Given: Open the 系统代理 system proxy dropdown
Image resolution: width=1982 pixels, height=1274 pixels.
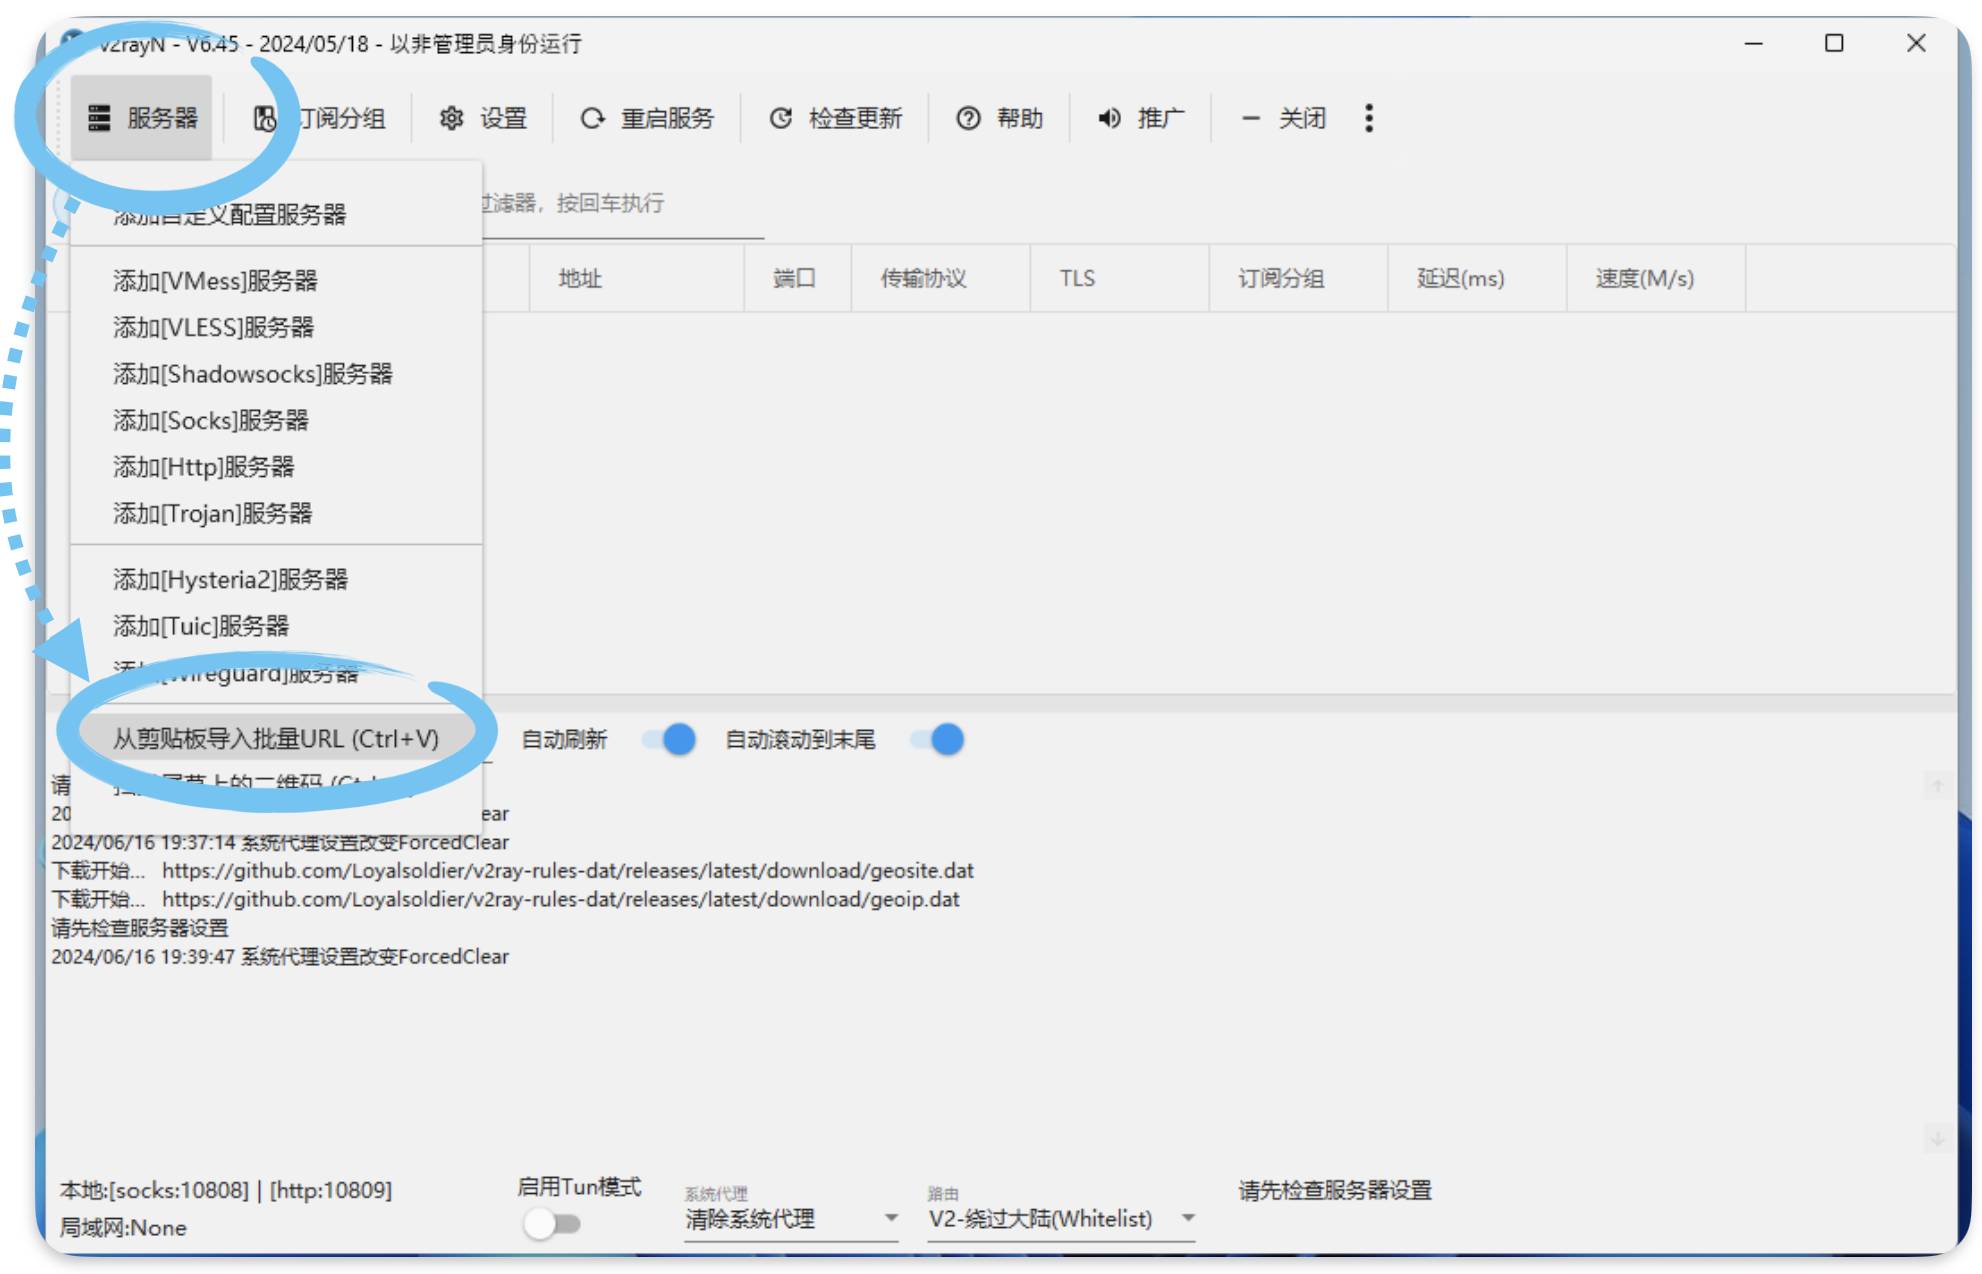Looking at the screenshot, I should (x=790, y=1218).
